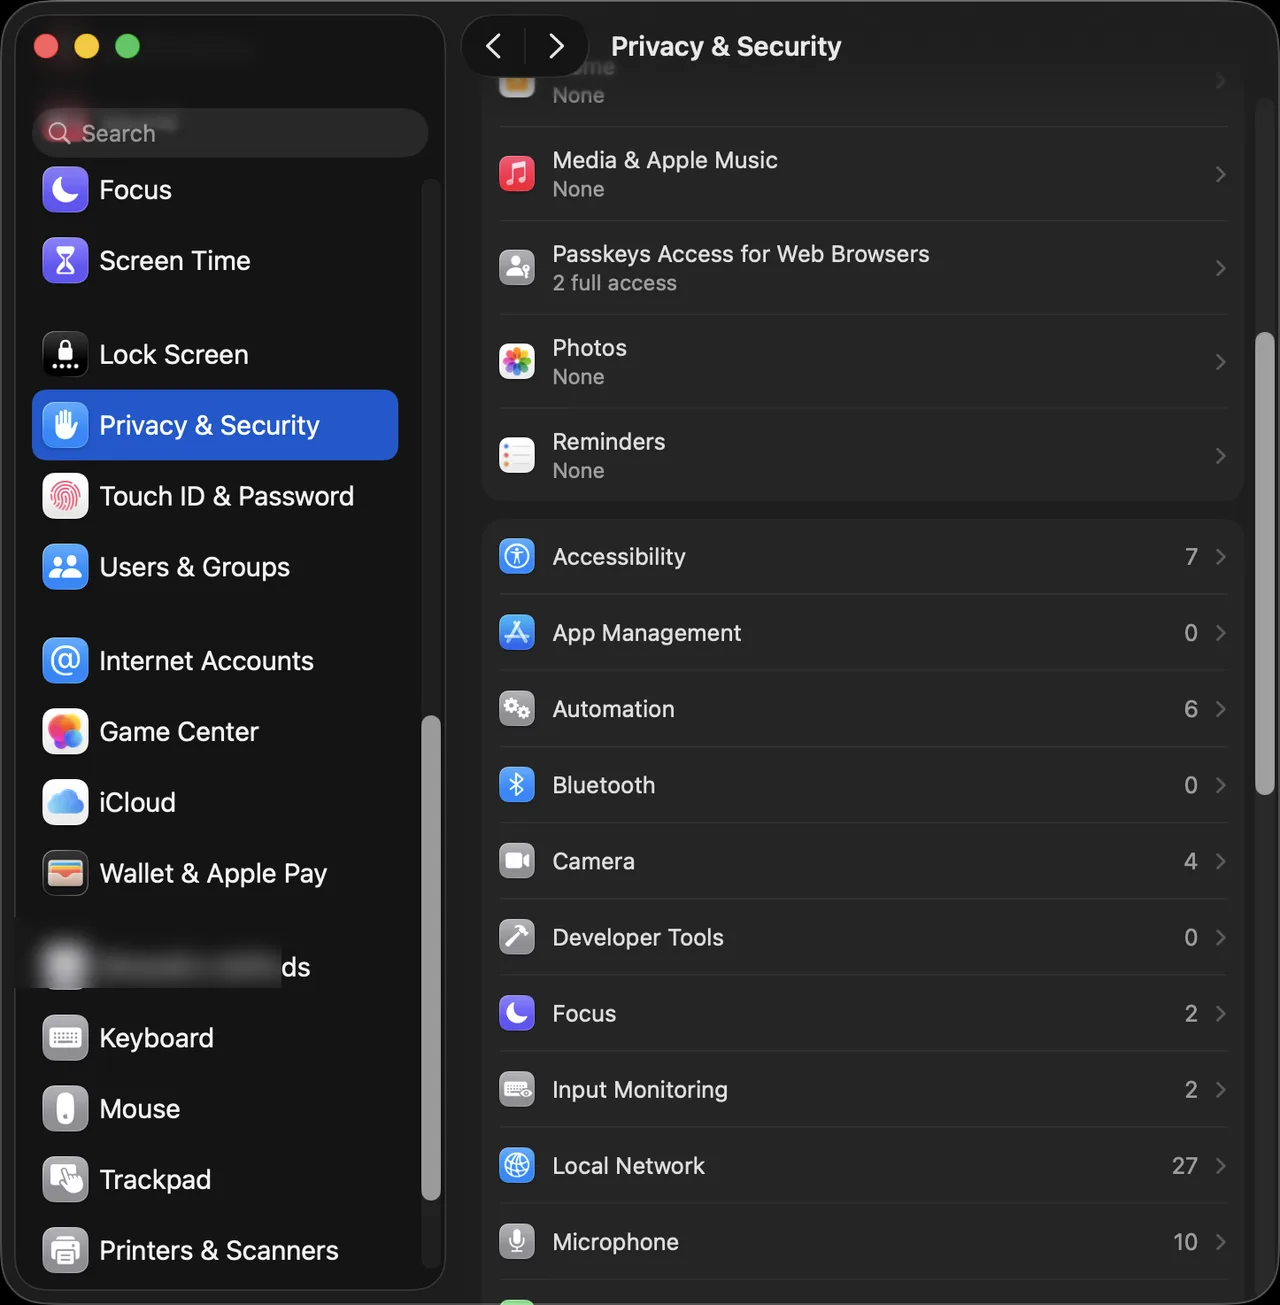Open Focus in the sidebar via moon icon
1280x1305 pixels.
point(65,190)
